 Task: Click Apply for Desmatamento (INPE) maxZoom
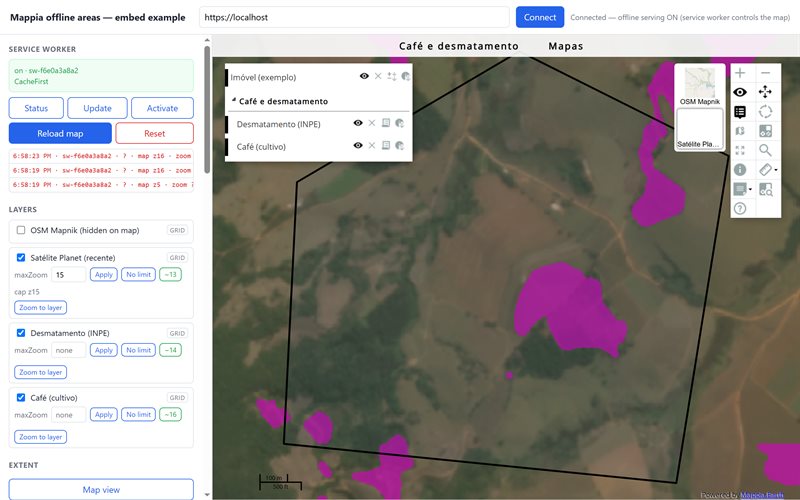(x=104, y=350)
